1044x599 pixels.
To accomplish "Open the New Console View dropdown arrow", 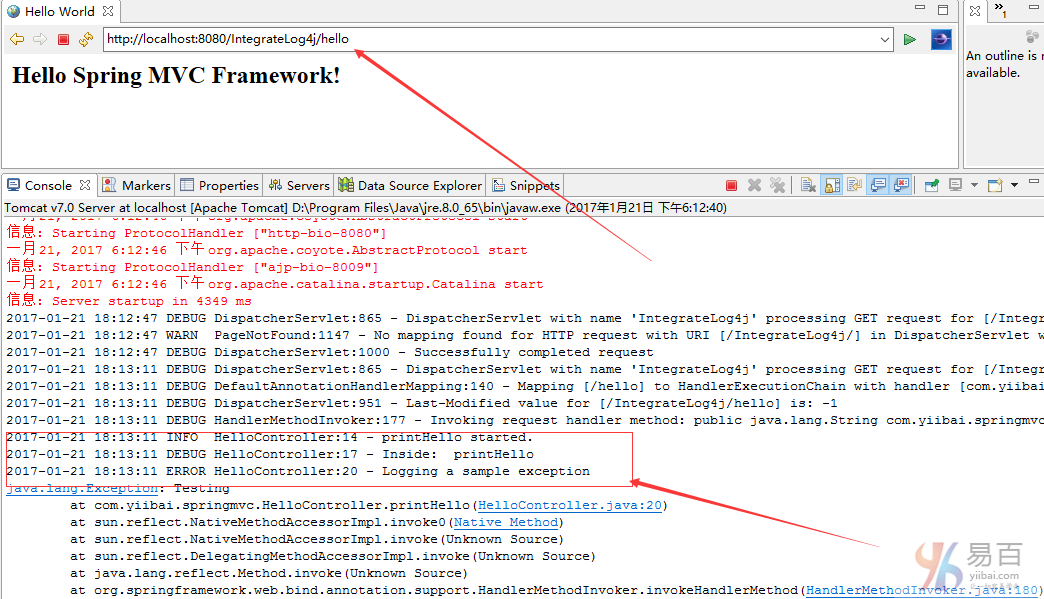I will [x=1014, y=185].
